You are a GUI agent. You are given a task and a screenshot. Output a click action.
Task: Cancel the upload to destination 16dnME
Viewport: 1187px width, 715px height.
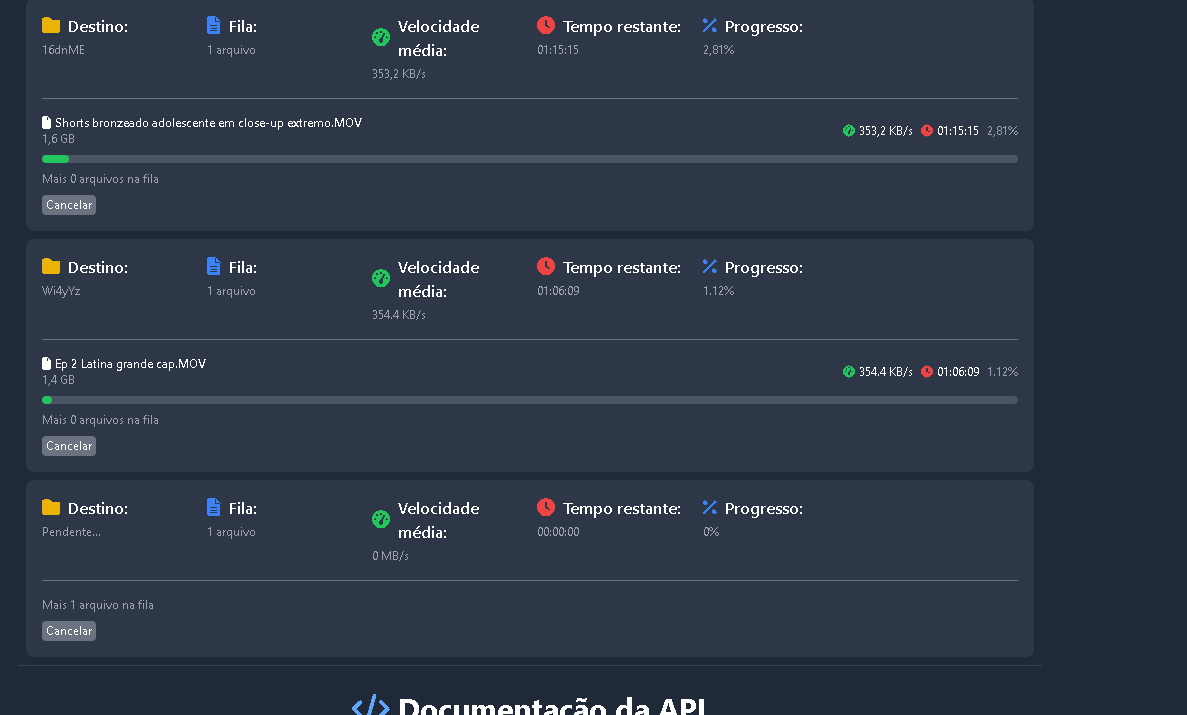click(69, 205)
